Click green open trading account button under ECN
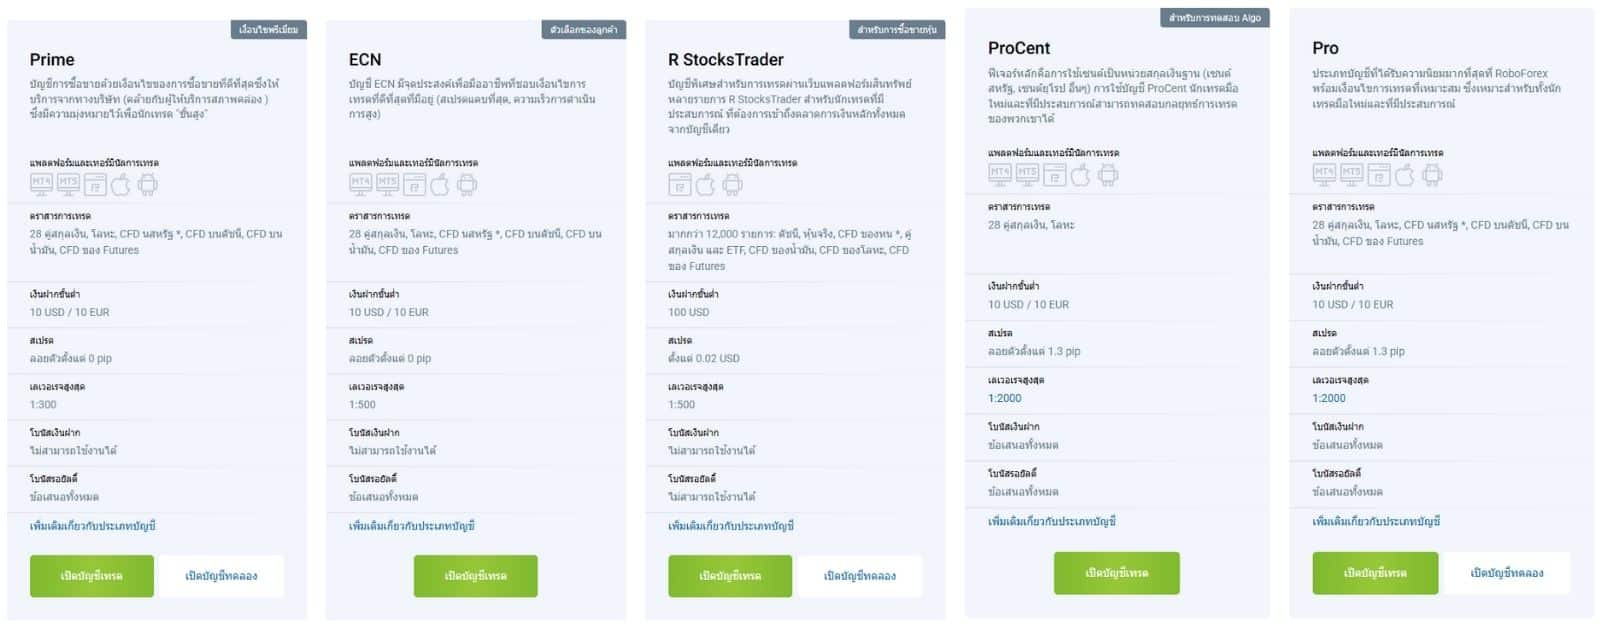Screen dimensions: 1600x623 (476, 576)
